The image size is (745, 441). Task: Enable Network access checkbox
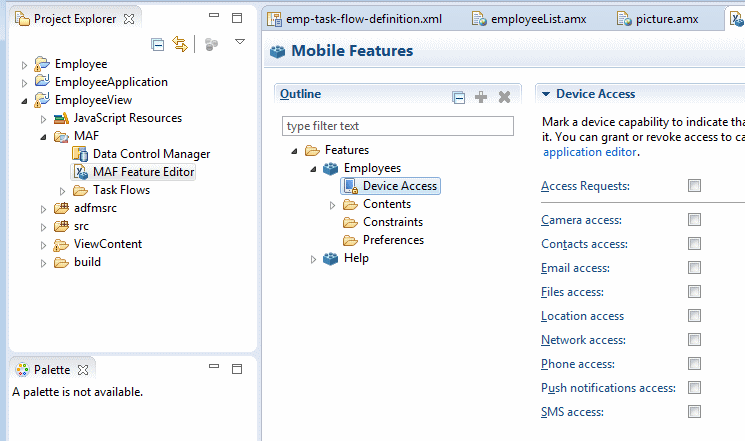tap(694, 339)
